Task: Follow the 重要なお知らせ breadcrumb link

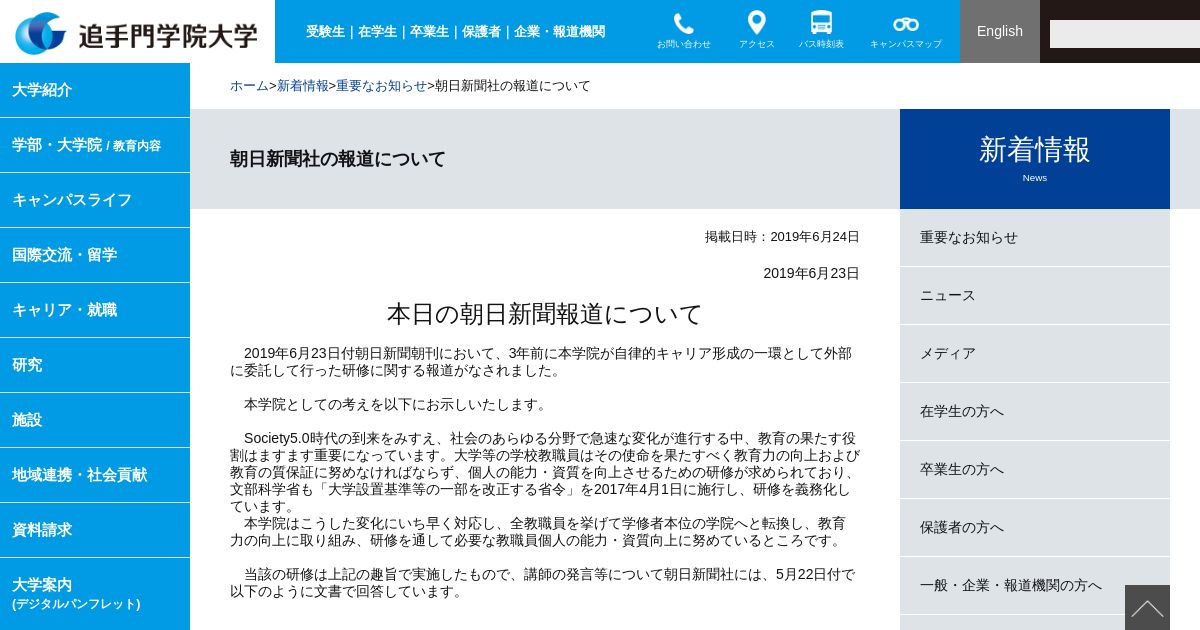Action: [381, 86]
